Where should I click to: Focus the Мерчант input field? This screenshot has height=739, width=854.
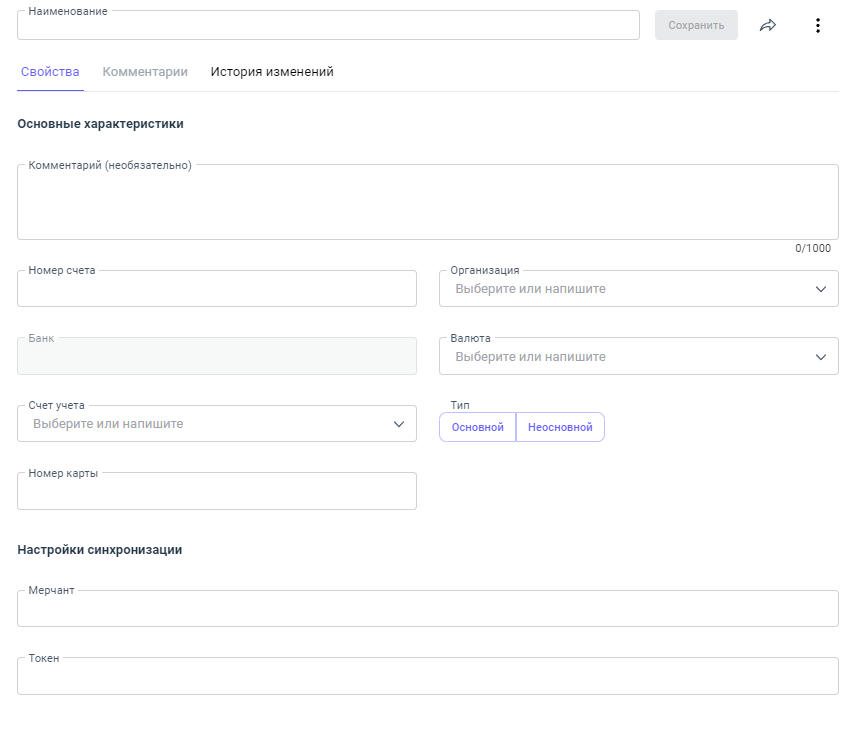click(427, 609)
